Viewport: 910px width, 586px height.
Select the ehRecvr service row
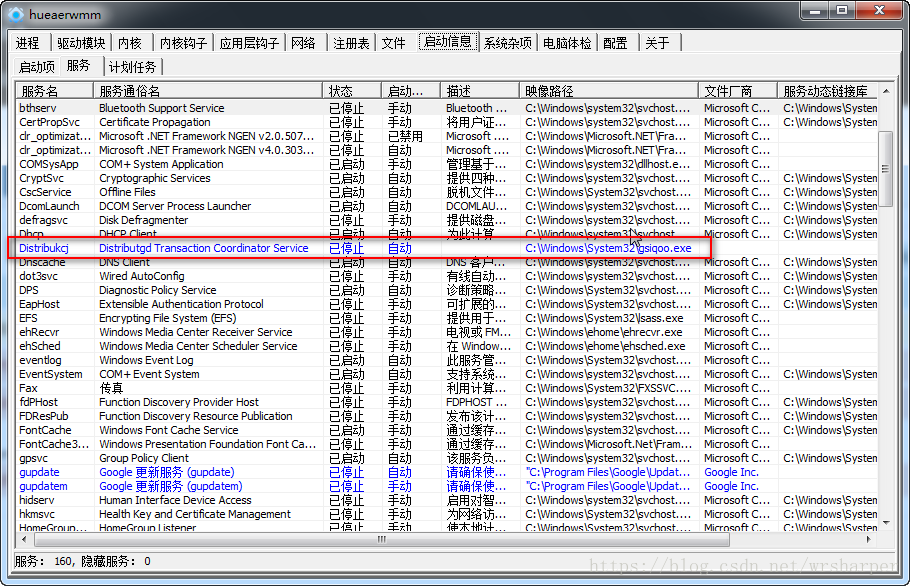tap(447, 332)
